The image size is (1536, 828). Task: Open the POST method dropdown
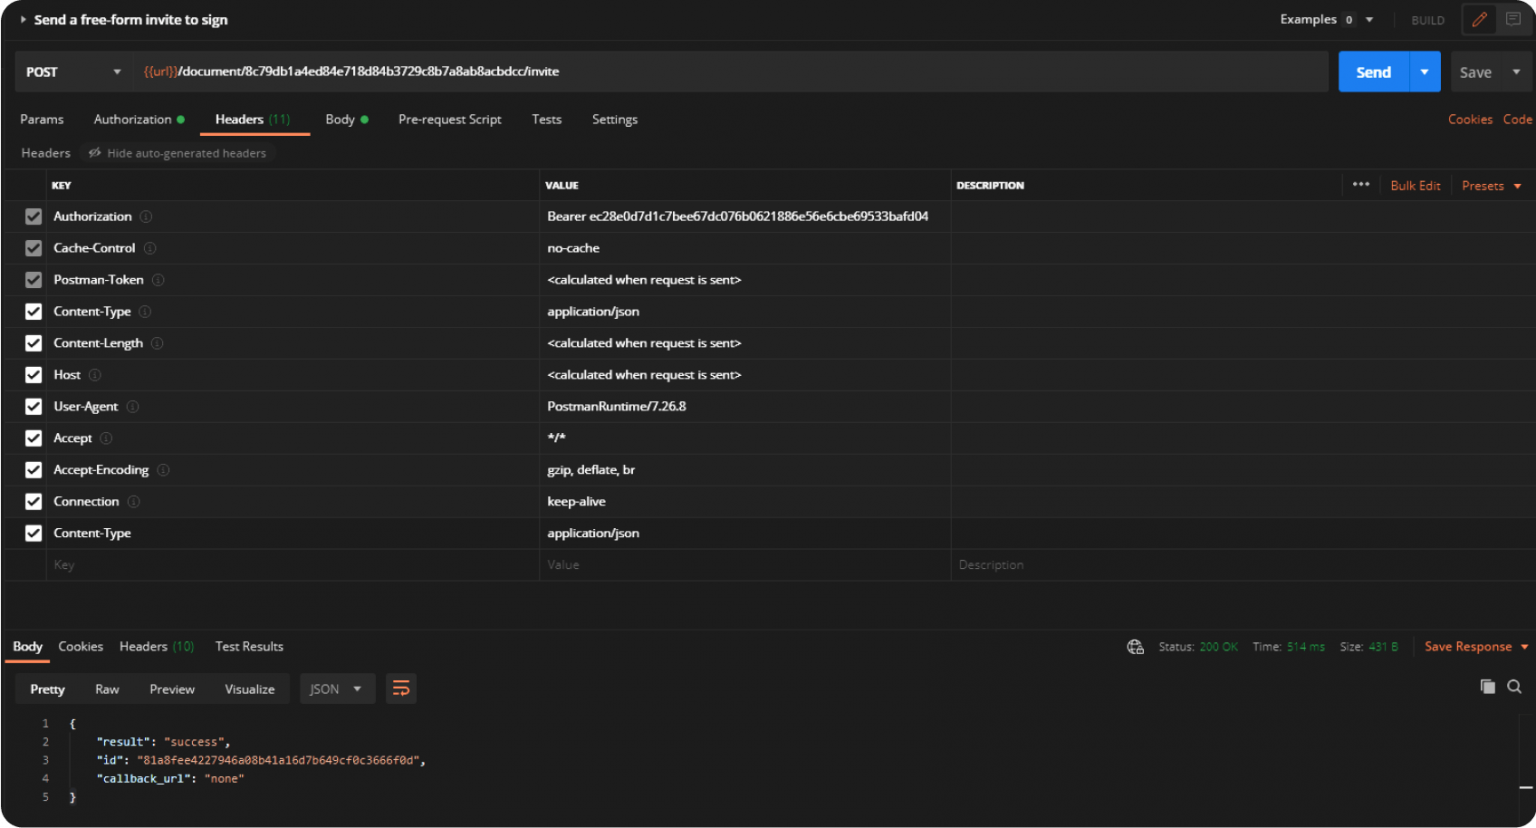[x=73, y=72]
